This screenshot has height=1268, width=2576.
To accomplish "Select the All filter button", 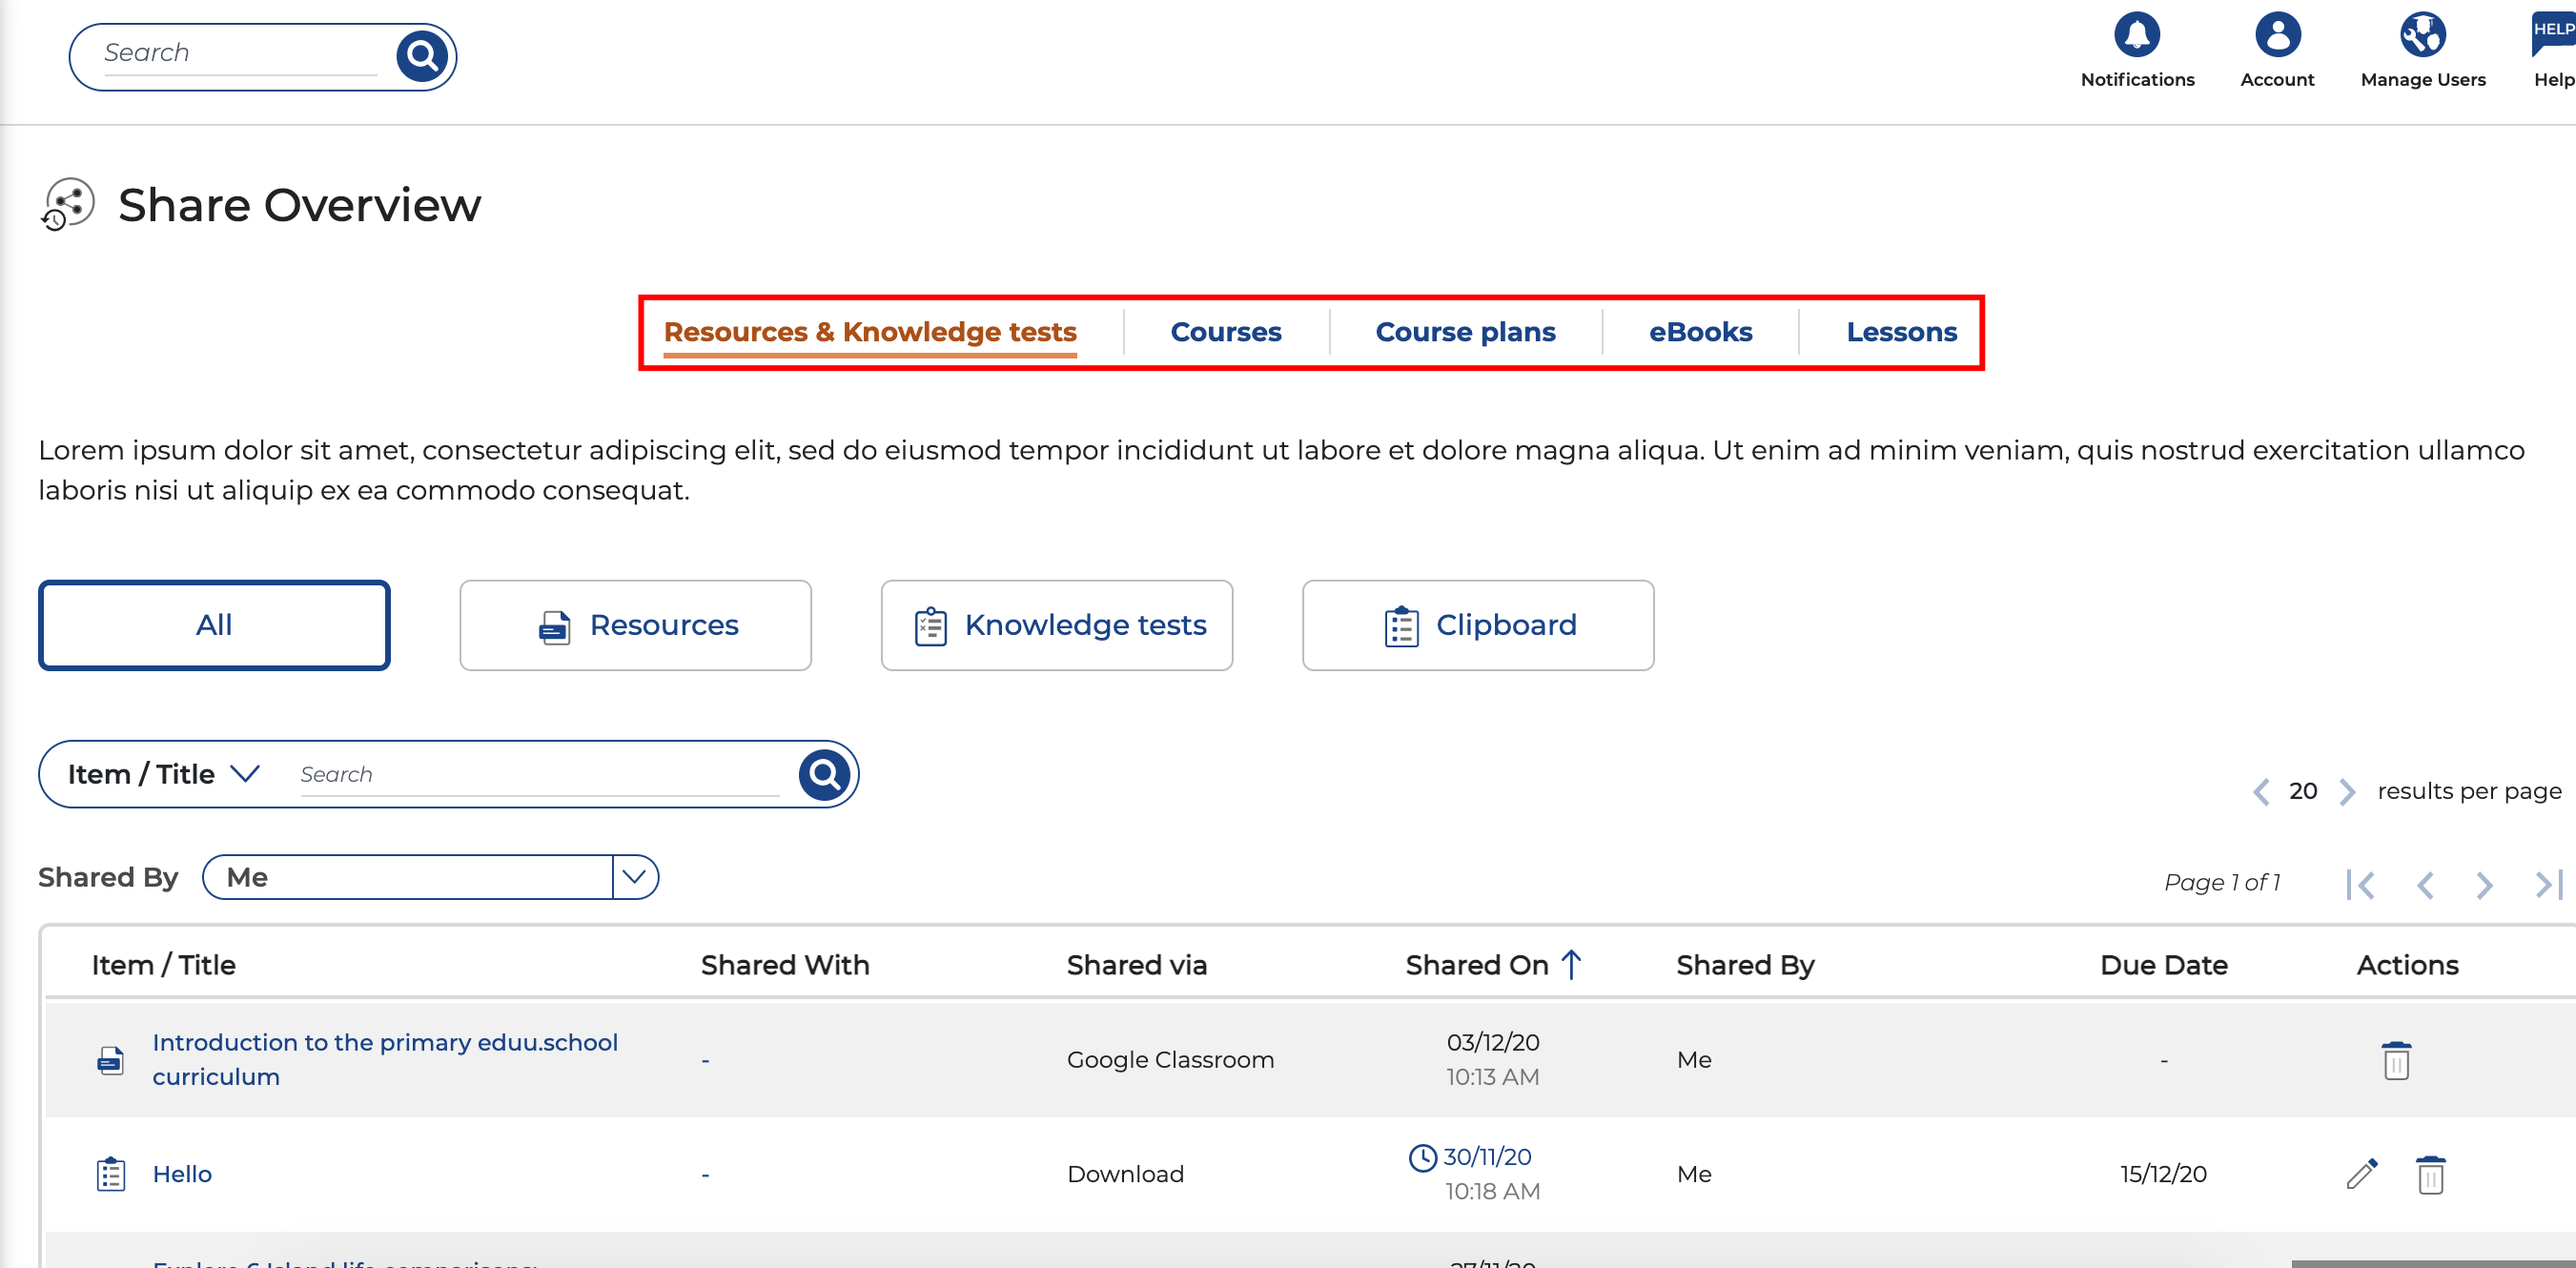I will (214, 625).
